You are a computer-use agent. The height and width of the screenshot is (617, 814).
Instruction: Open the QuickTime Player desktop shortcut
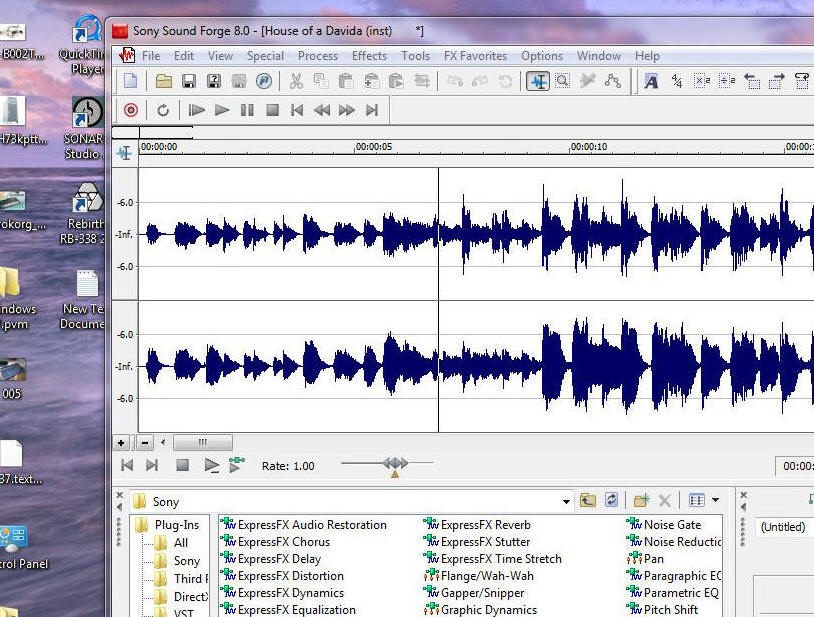84,45
